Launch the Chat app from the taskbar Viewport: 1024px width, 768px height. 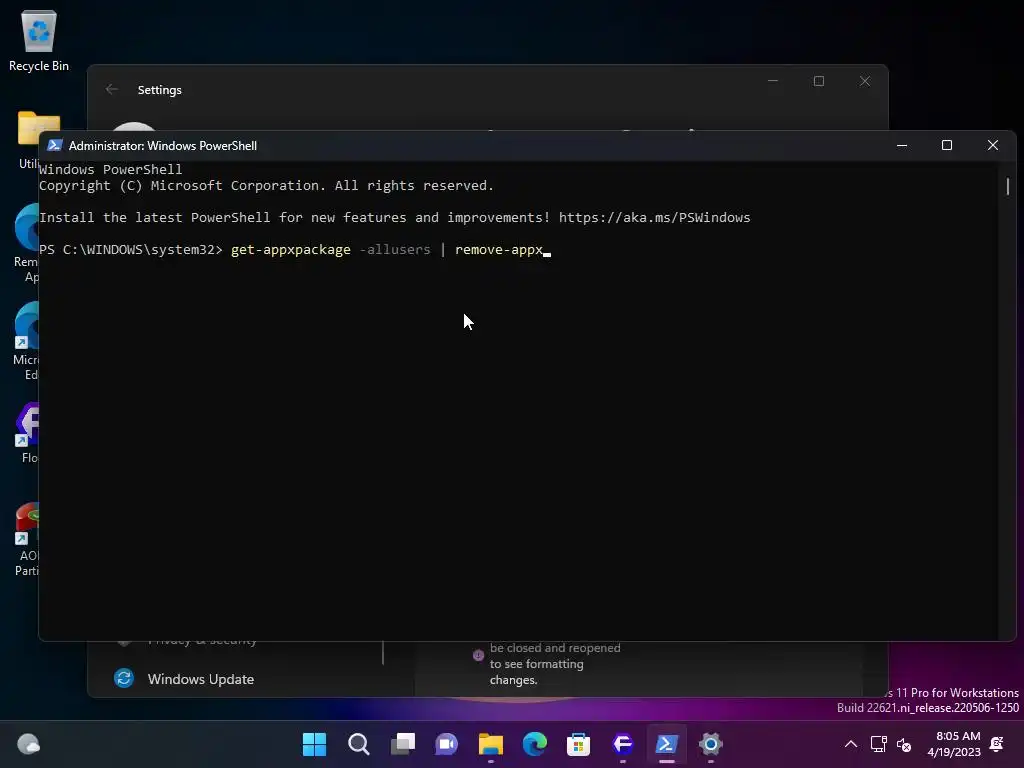[x=447, y=744]
